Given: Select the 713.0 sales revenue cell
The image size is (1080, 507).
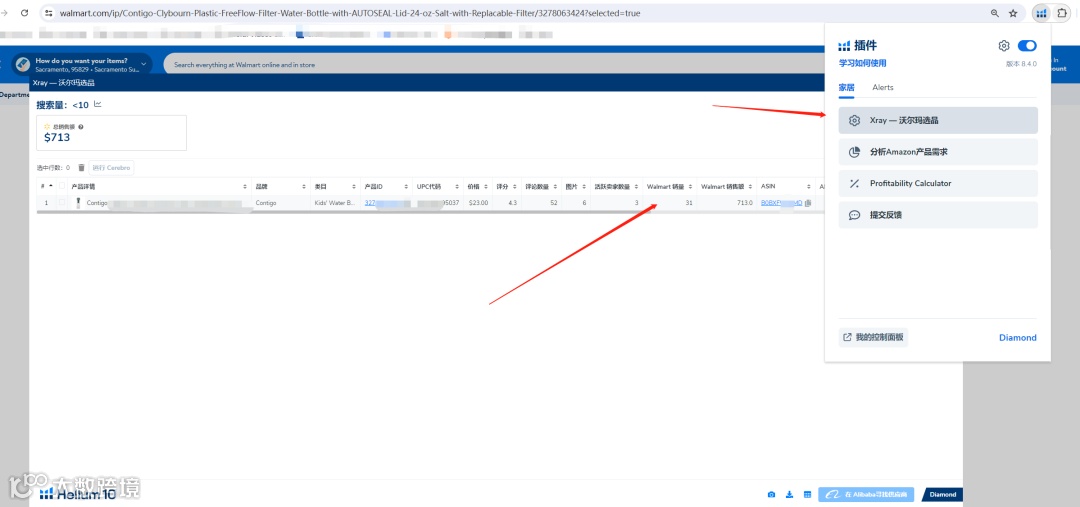Looking at the screenshot, I should (744, 203).
